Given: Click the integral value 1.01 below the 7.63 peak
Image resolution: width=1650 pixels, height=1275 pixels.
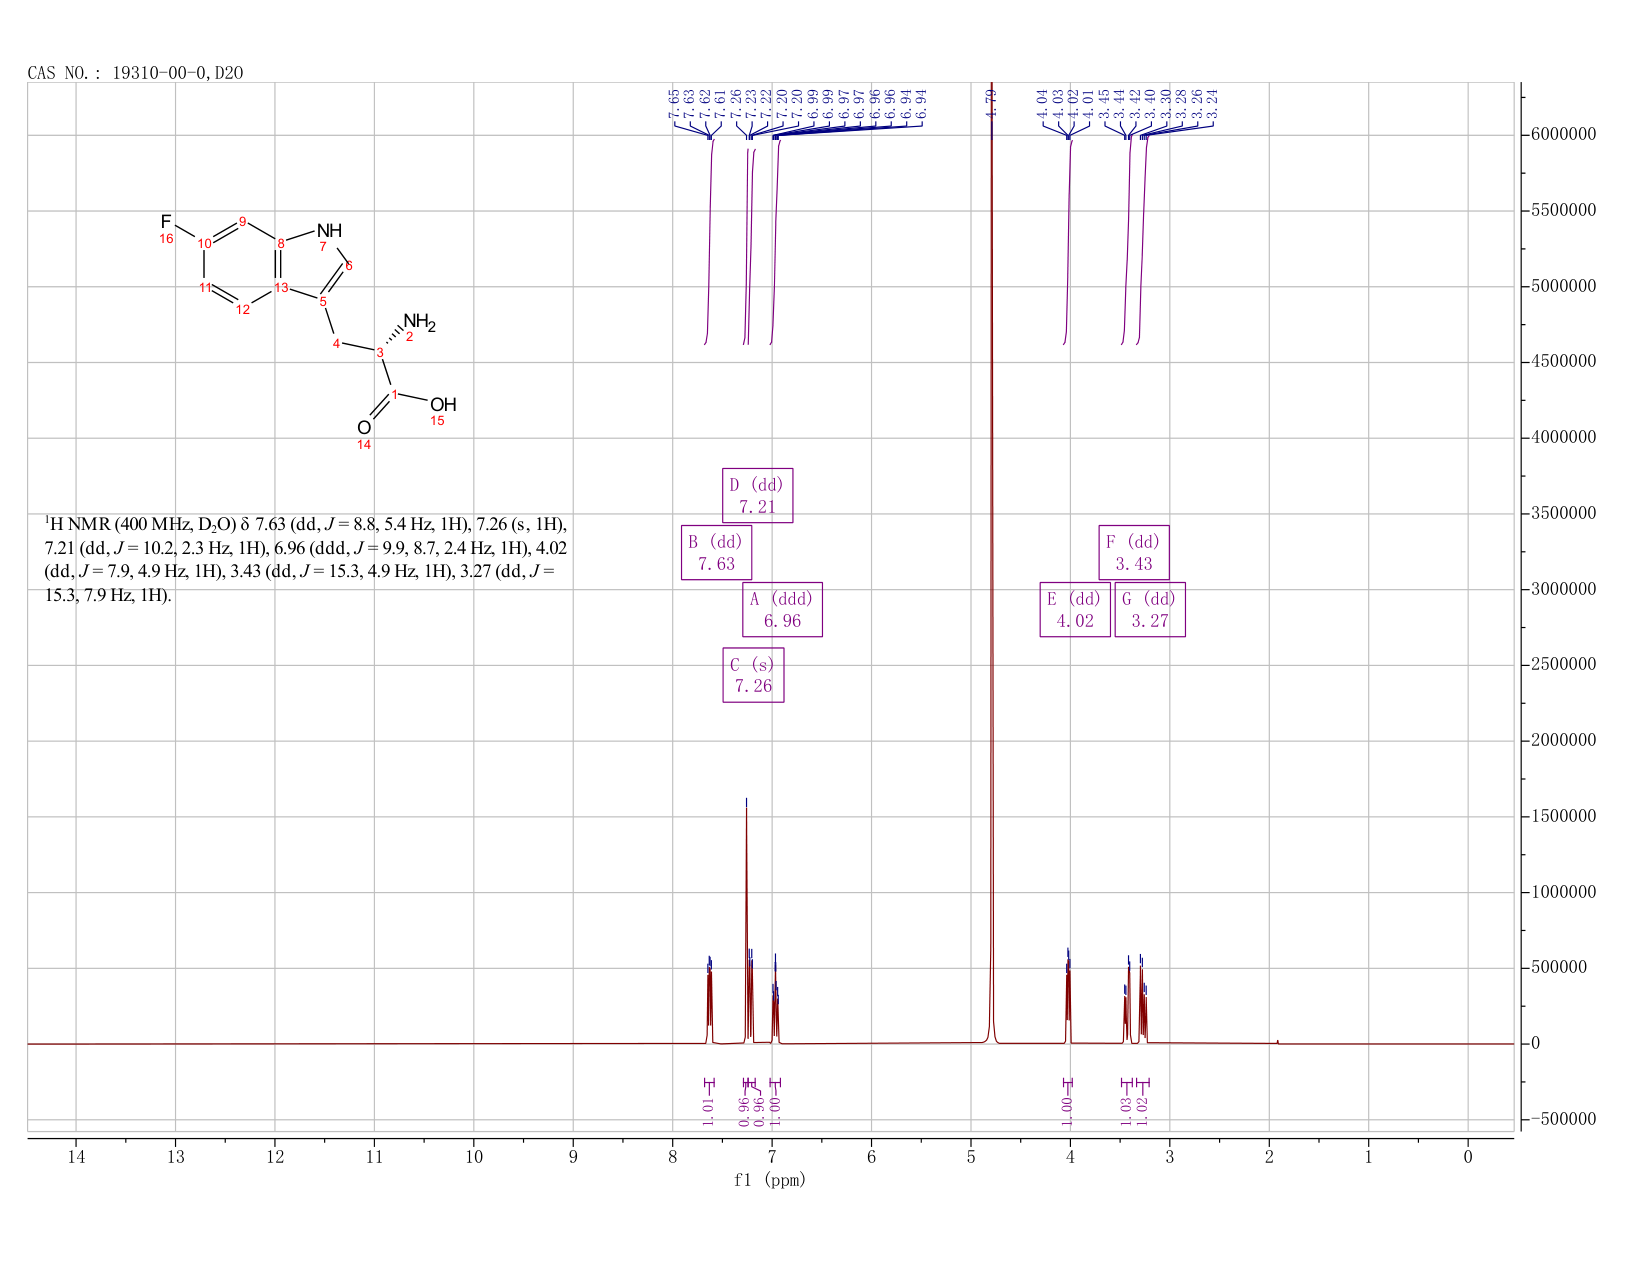Looking at the screenshot, I should point(709,1111).
